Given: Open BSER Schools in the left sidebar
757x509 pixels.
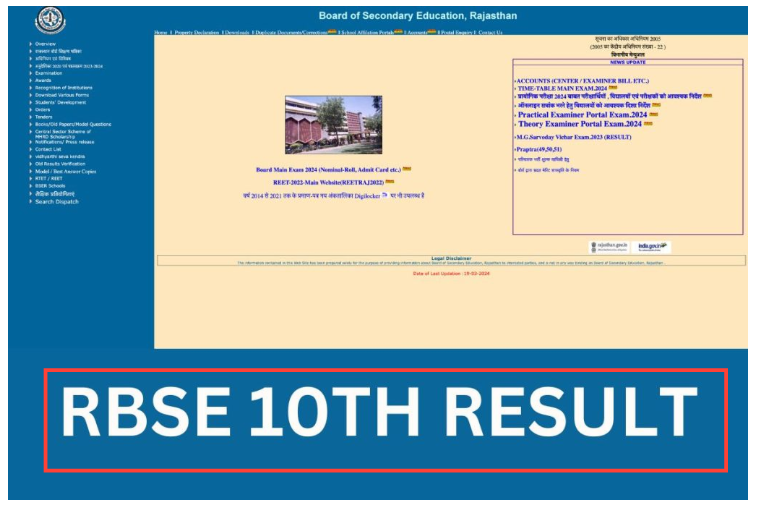Looking at the screenshot, I should point(50,186).
